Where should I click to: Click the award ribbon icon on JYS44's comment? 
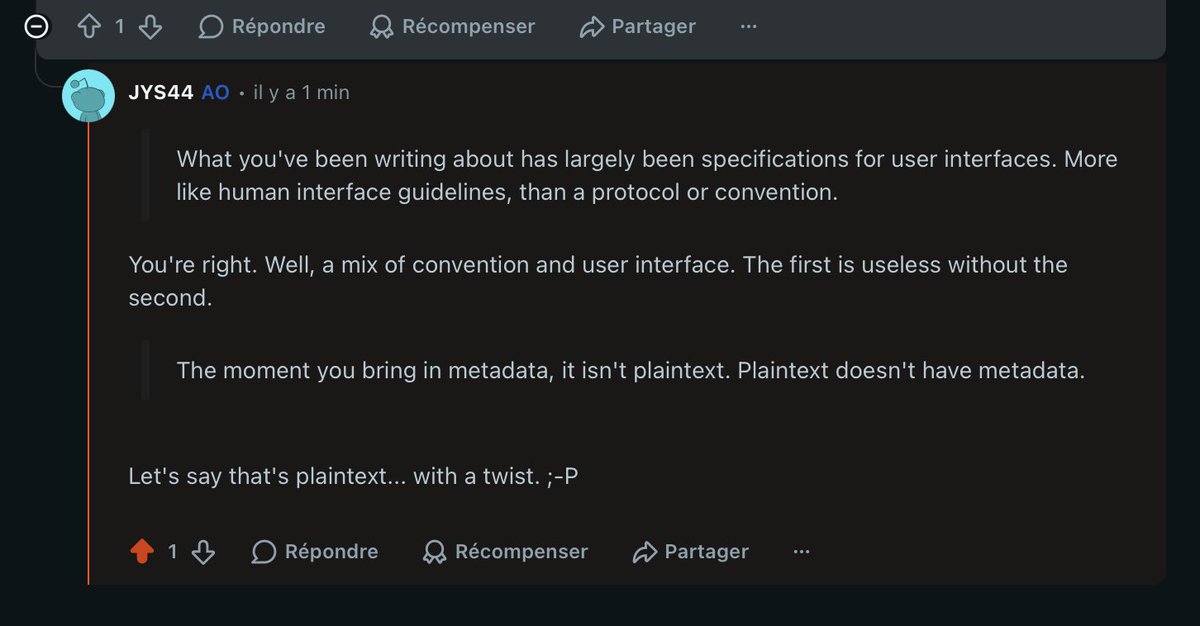[435, 552]
